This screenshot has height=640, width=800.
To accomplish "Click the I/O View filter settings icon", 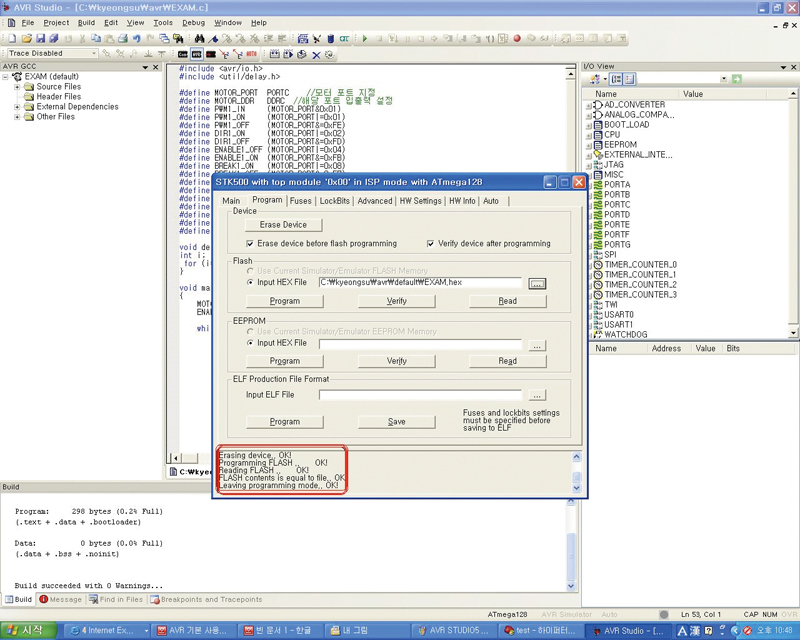I will [x=595, y=79].
